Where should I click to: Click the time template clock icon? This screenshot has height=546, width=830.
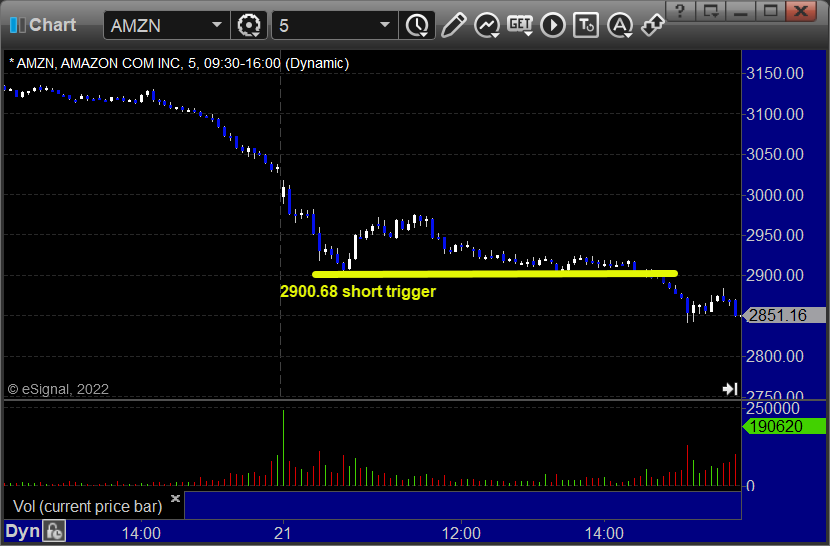coord(418,25)
